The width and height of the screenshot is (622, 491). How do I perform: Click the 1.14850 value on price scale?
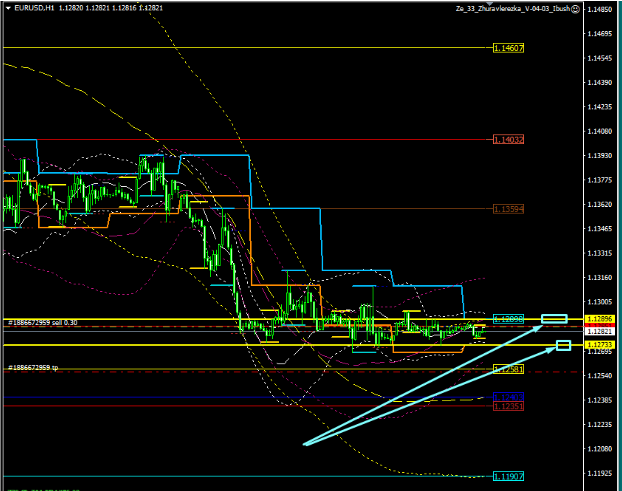pyautogui.click(x=600, y=9)
